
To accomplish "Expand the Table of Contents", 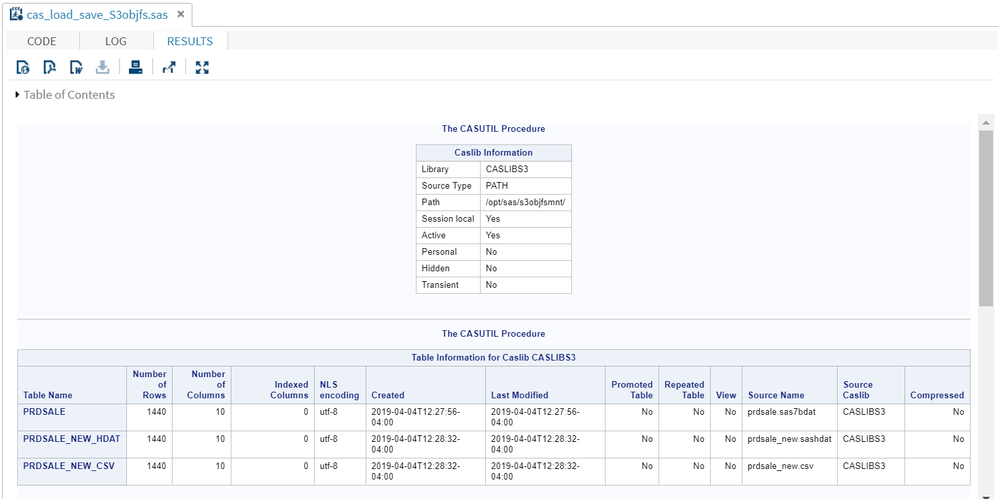I will tap(66, 95).
